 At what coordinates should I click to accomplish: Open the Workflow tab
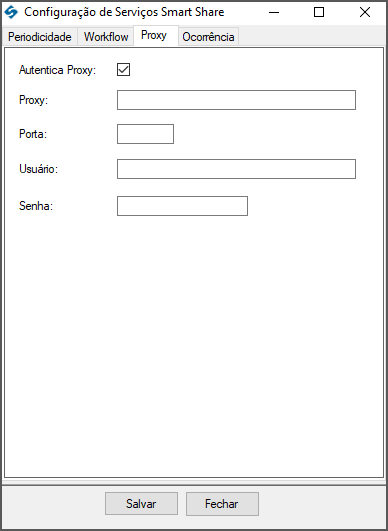click(106, 37)
